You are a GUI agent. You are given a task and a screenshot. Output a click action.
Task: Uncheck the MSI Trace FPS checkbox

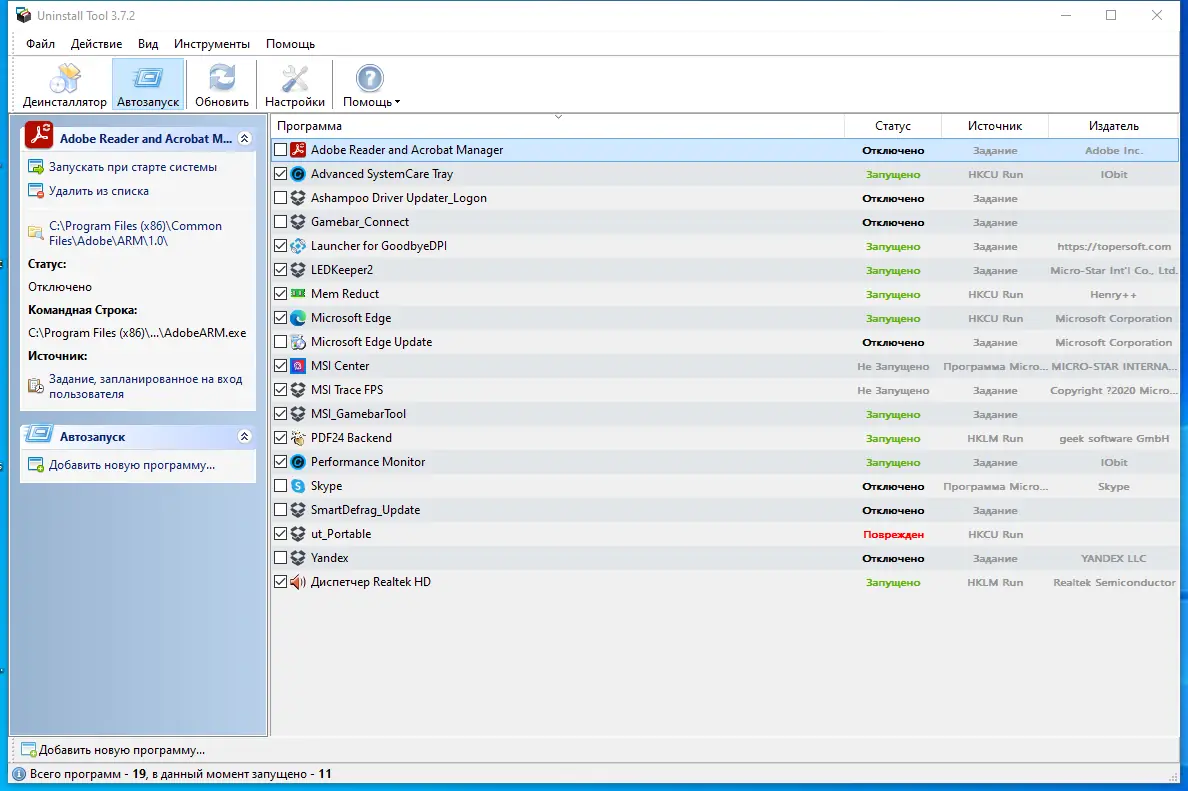click(280, 390)
